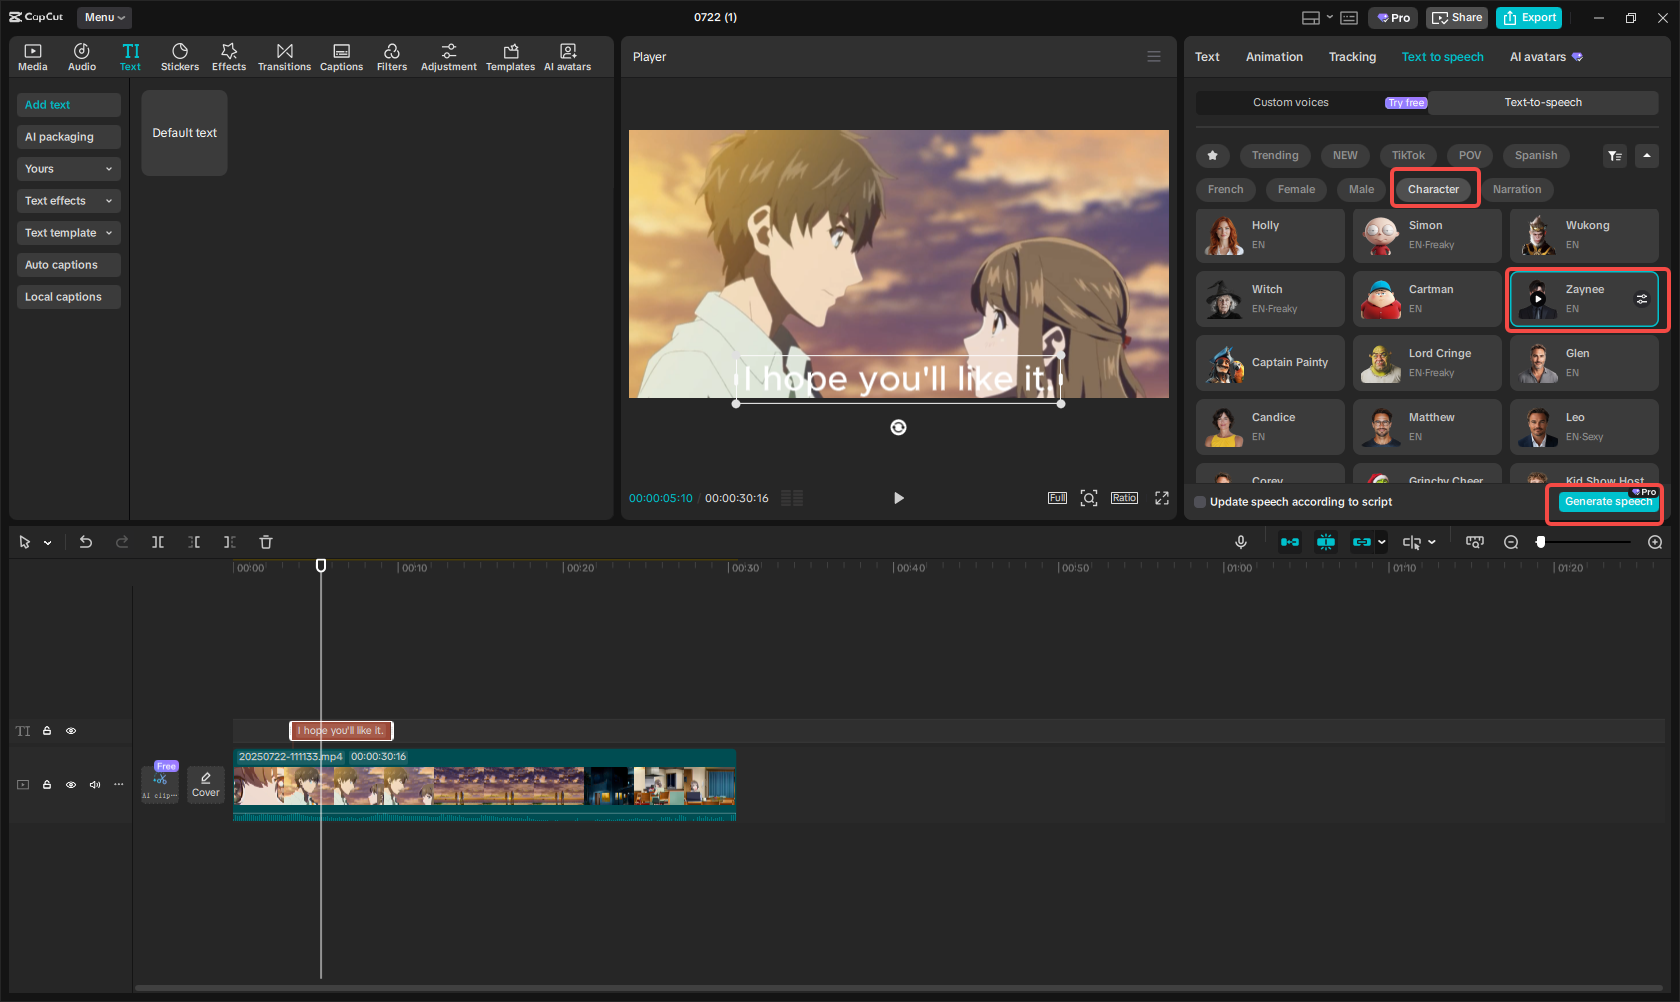Open the selection tool dropdown arrow
1680x1002 pixels.
45,541
